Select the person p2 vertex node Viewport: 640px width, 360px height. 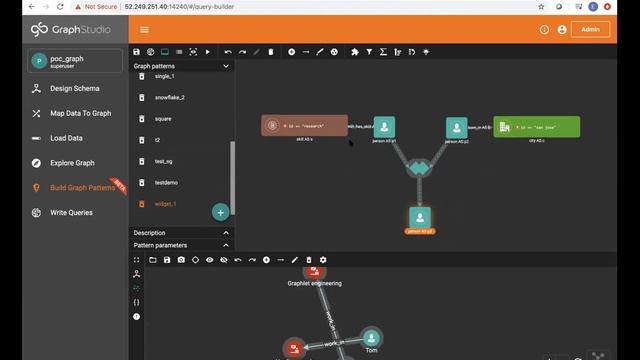tap(457, 128)
